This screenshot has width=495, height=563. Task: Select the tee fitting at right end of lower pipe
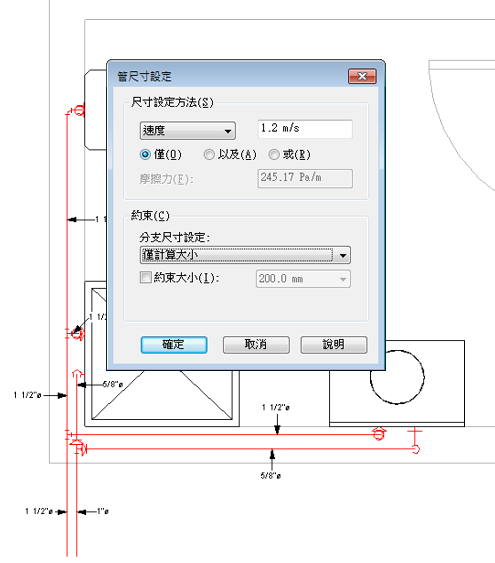click(415, 441)
